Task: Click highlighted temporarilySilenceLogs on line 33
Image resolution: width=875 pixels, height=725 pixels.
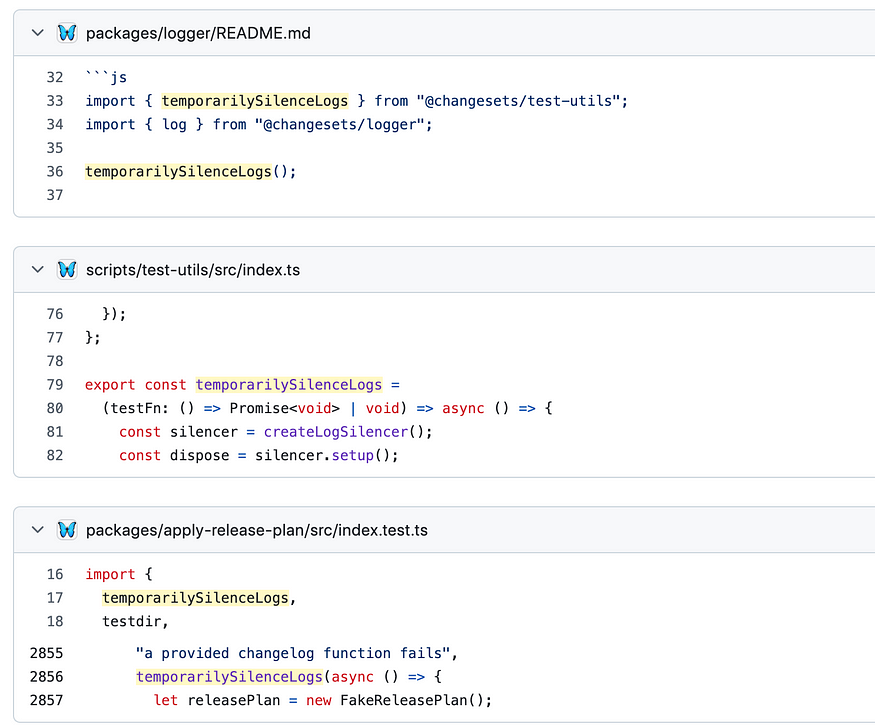Action: tap(254, 101)
